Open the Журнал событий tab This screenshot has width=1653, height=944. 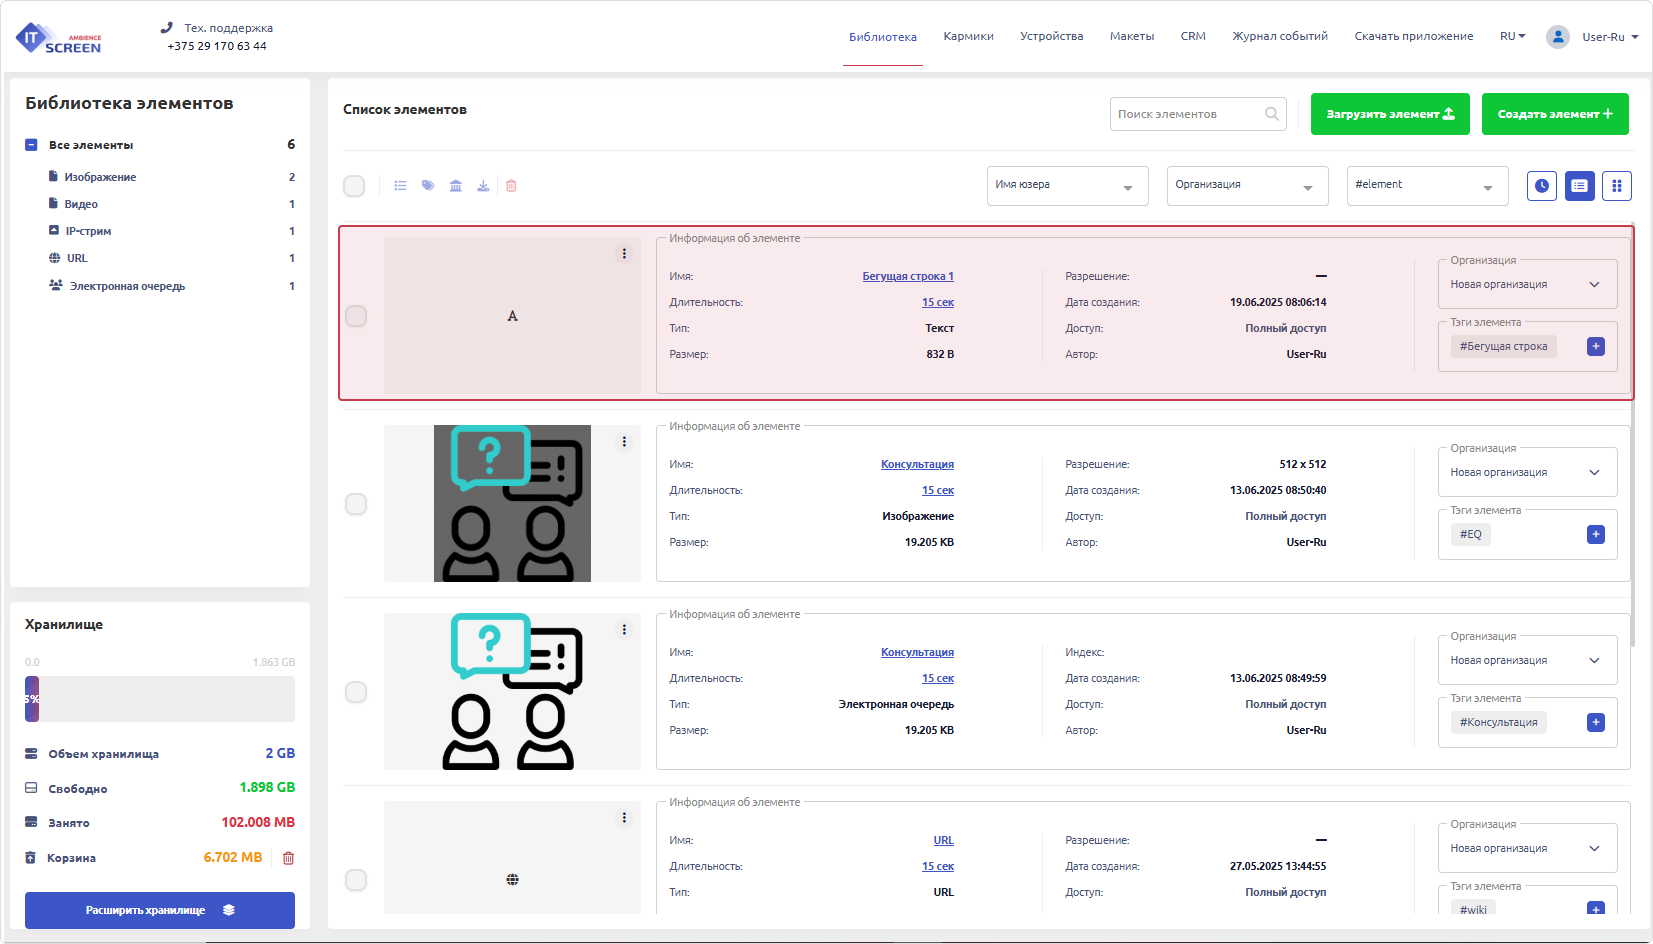(x=1279, y=36)
